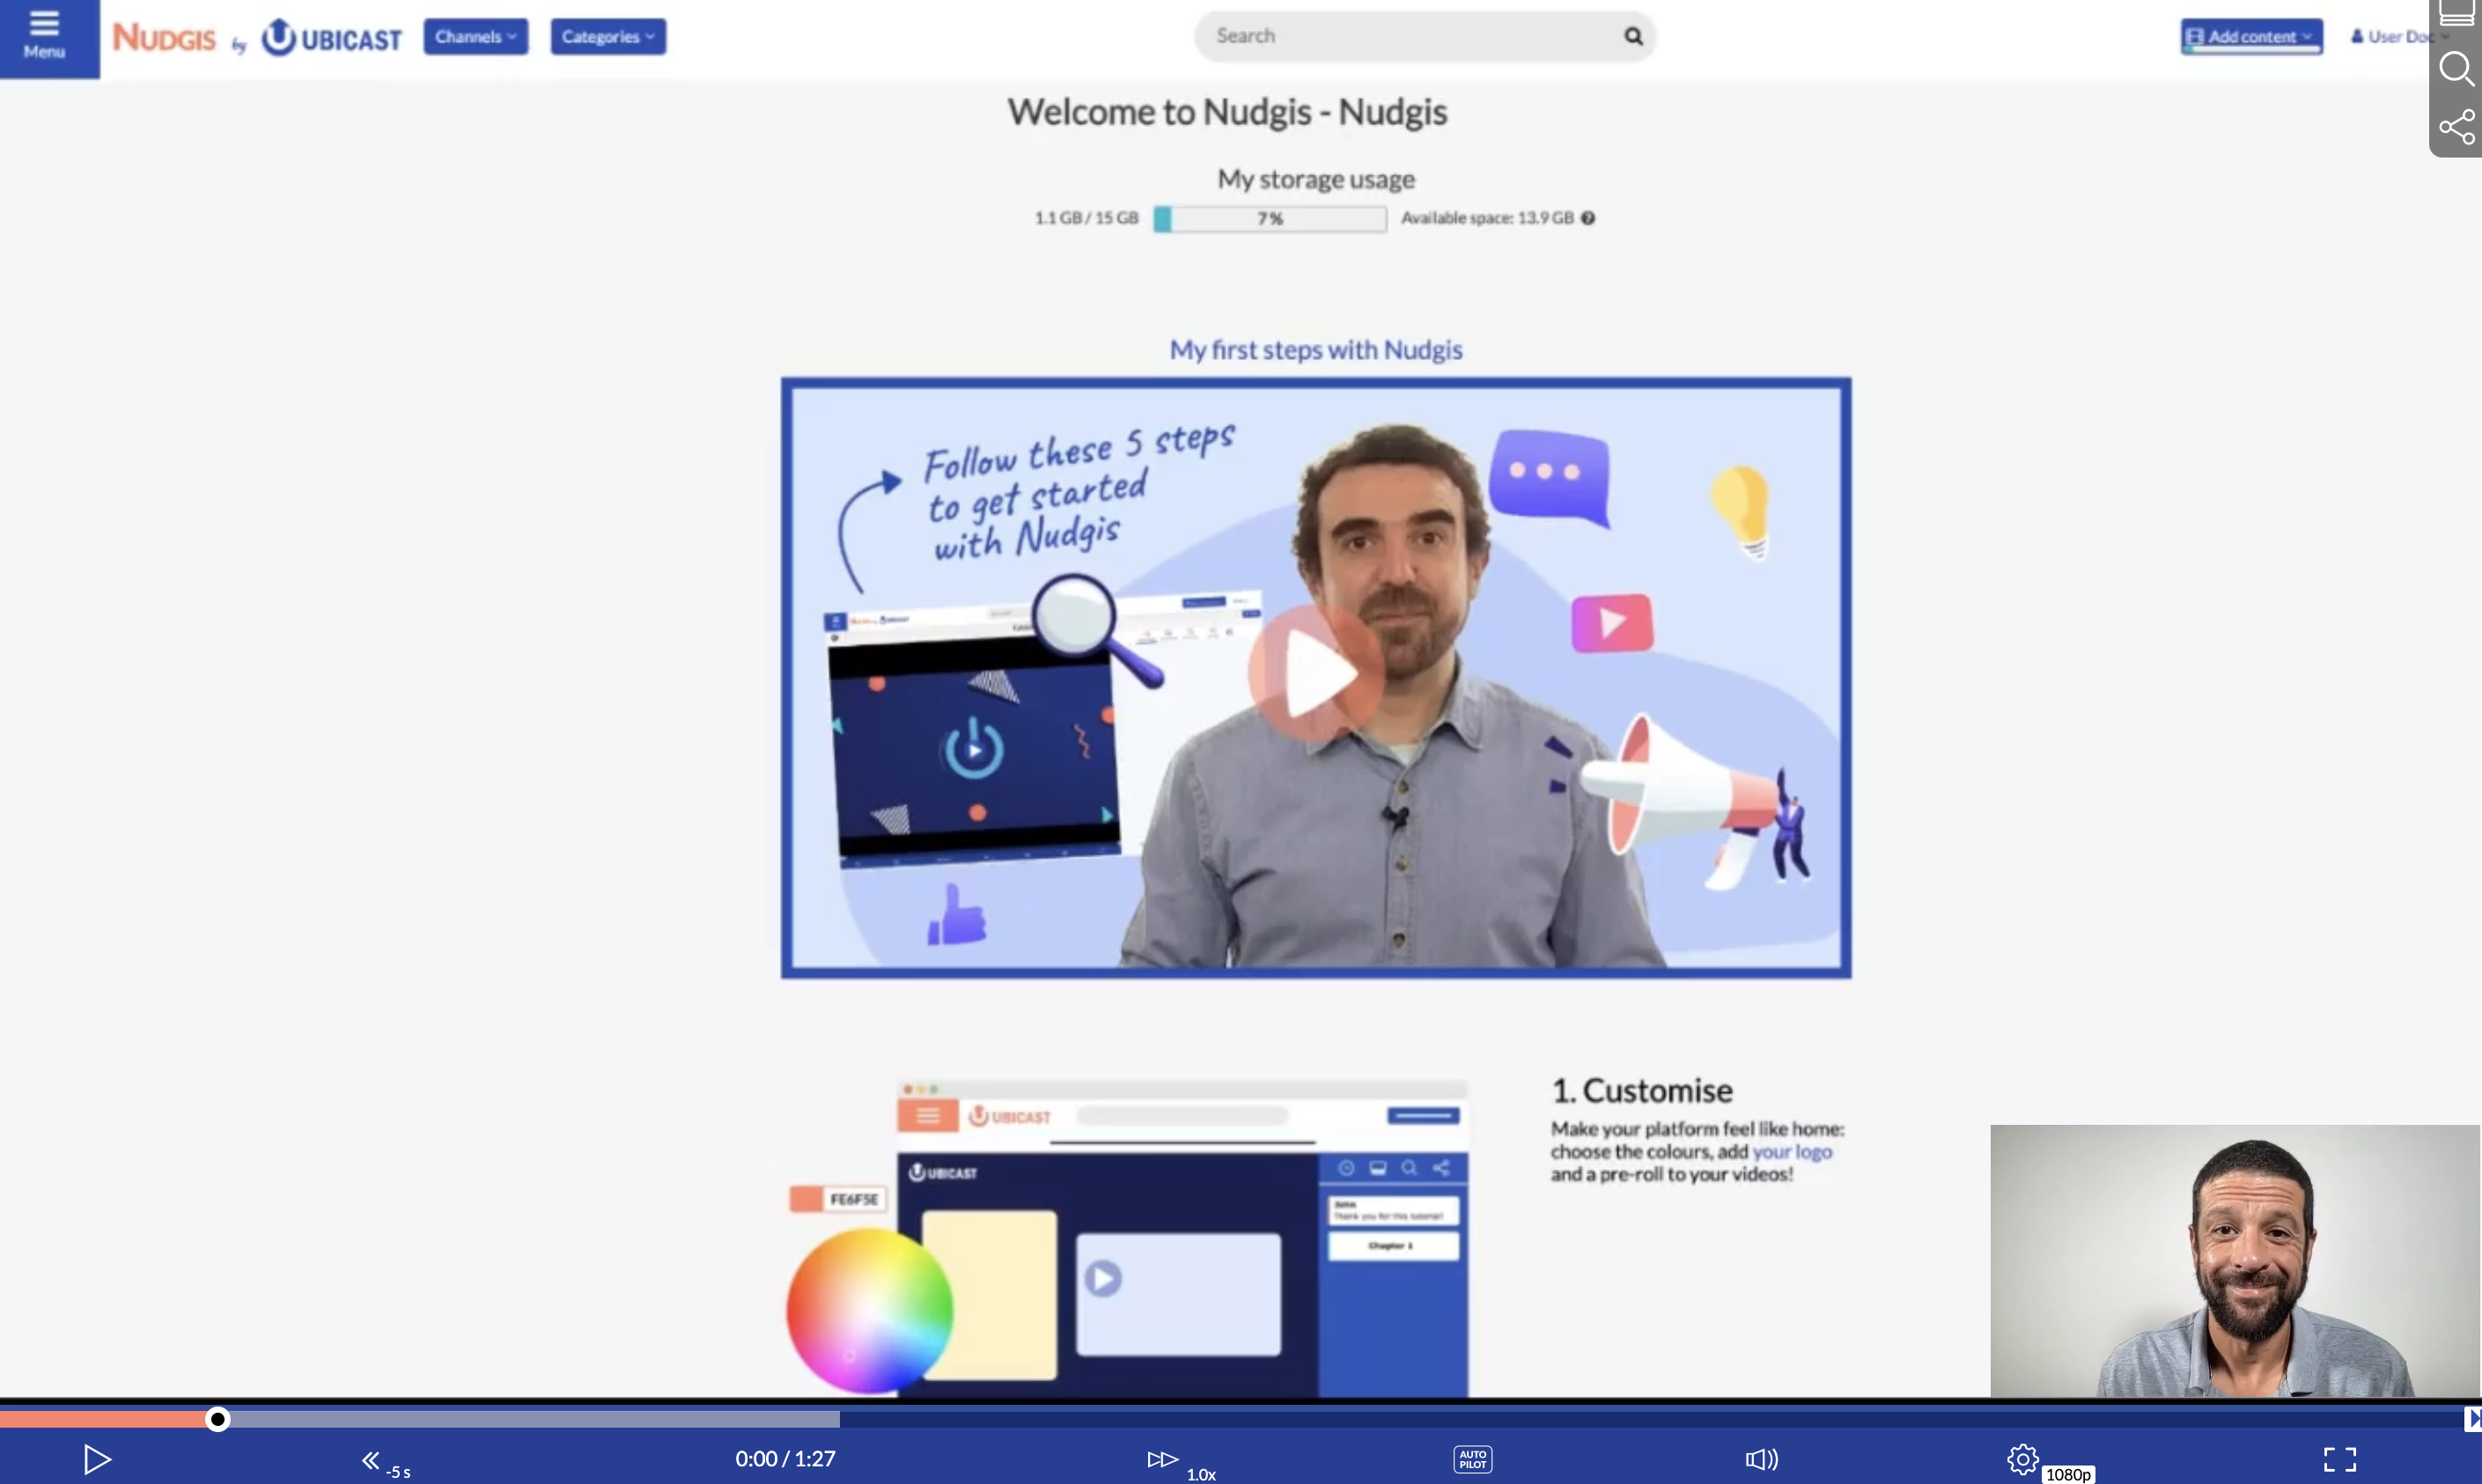The image size is (2482, 1484).
Task: Open the Add content dropdown
Action: [x=2251, y=37]
